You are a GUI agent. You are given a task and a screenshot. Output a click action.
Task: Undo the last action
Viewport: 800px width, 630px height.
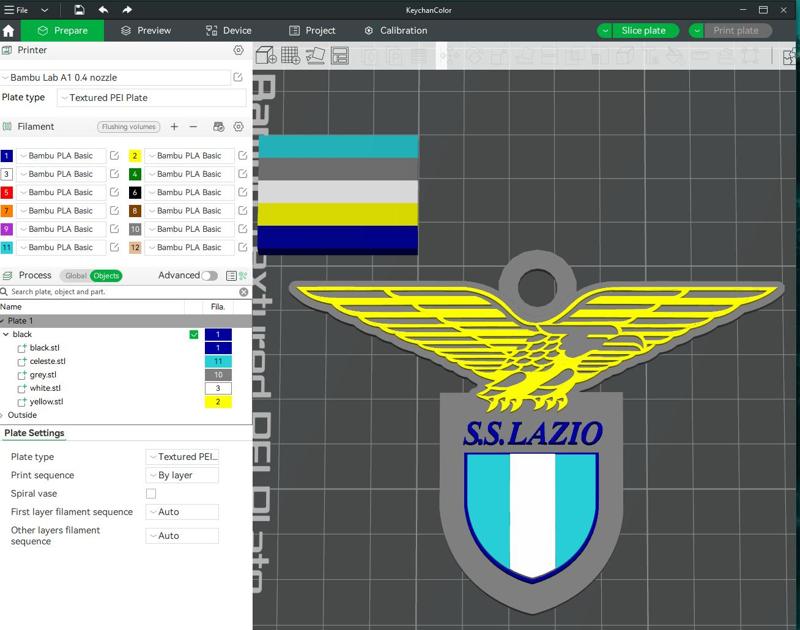point(103,10)
